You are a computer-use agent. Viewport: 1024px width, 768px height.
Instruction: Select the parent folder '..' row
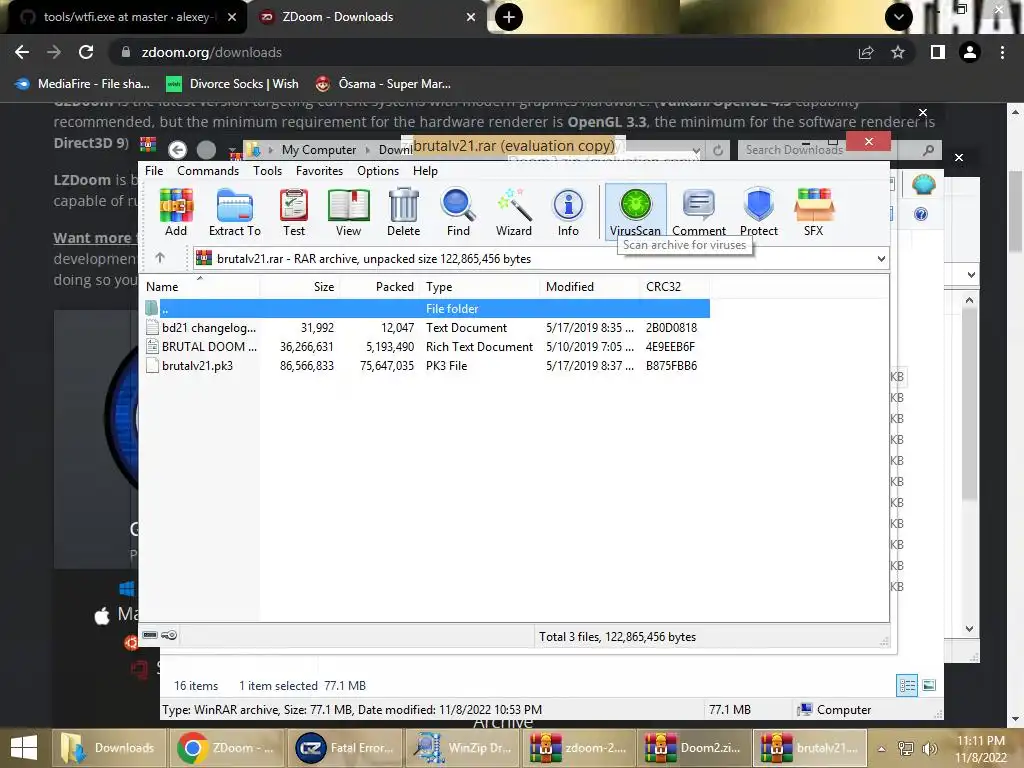tap(426, 308)
